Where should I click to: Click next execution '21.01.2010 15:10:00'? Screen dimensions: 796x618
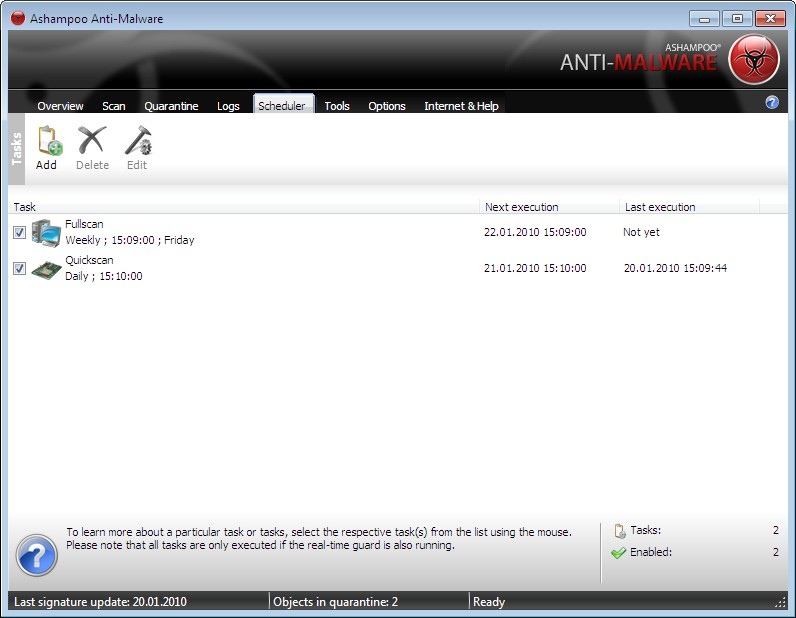tap(535, 268)
